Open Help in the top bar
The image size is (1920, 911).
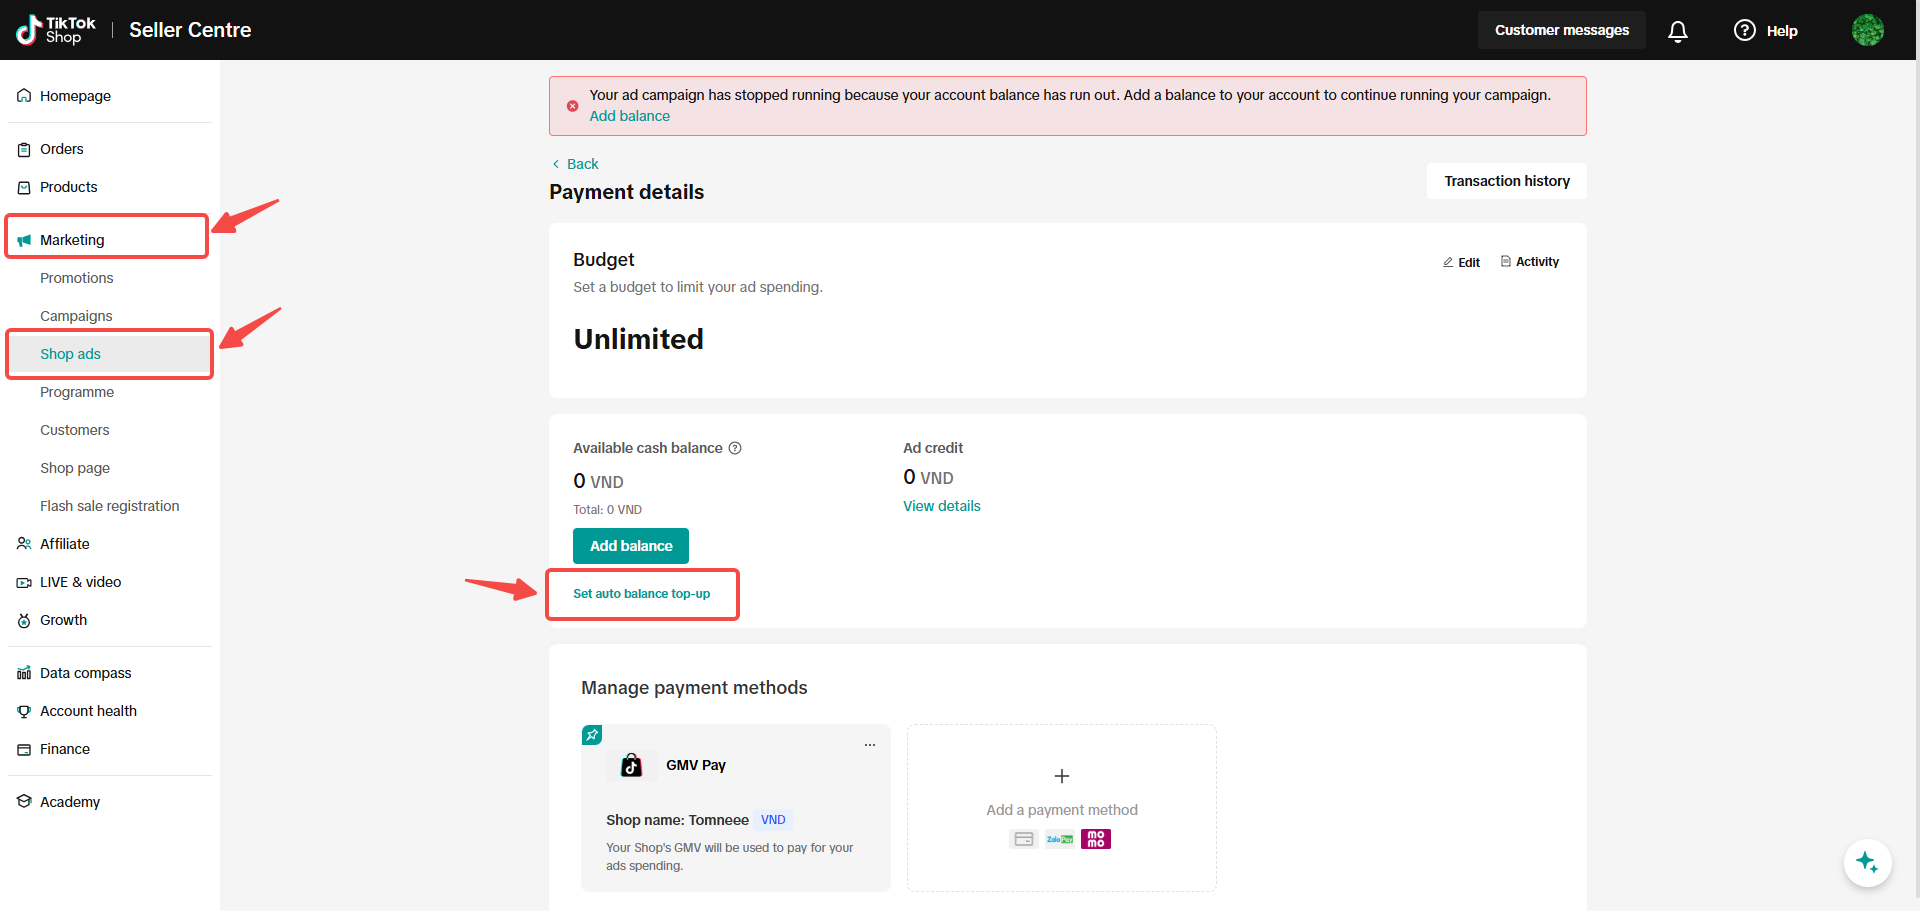(x=1766, y=31)
